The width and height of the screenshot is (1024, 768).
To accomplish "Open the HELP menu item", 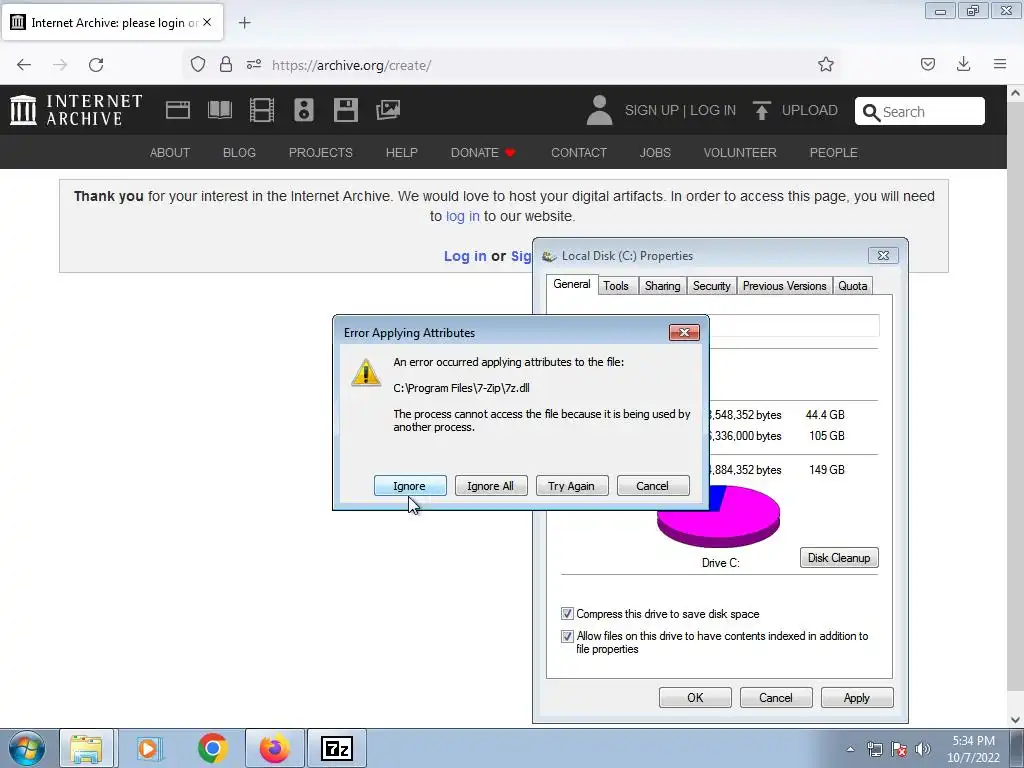I will (x=402, y=153).
